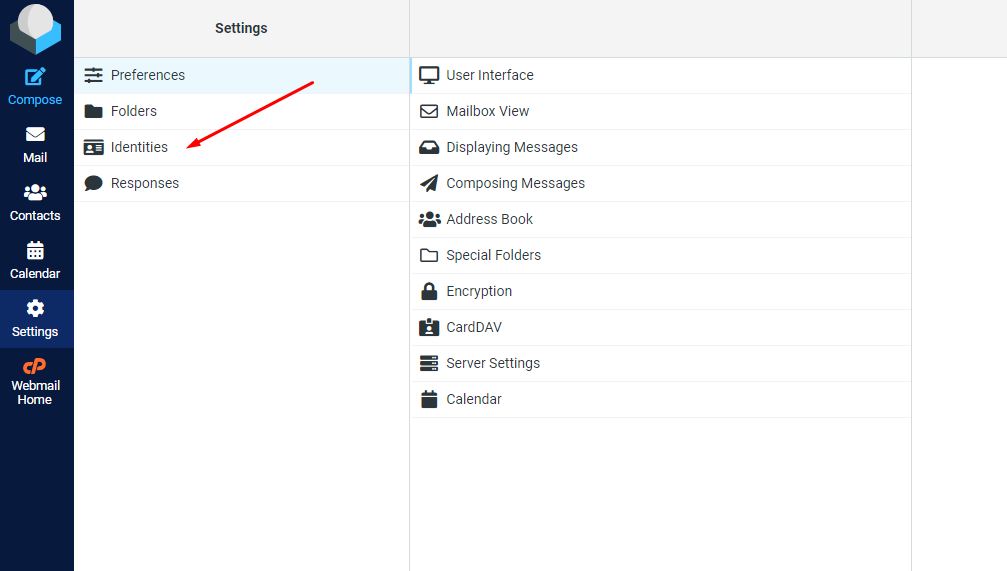1007x571 pixels.
Task: Open the Preferences settings section
Action: [x=147, y=75]
